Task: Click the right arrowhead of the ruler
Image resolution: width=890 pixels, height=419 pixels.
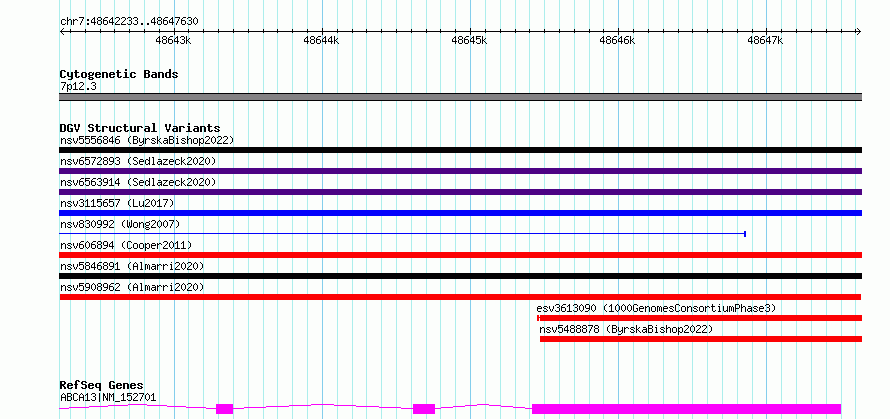Action: coord(859,31)
